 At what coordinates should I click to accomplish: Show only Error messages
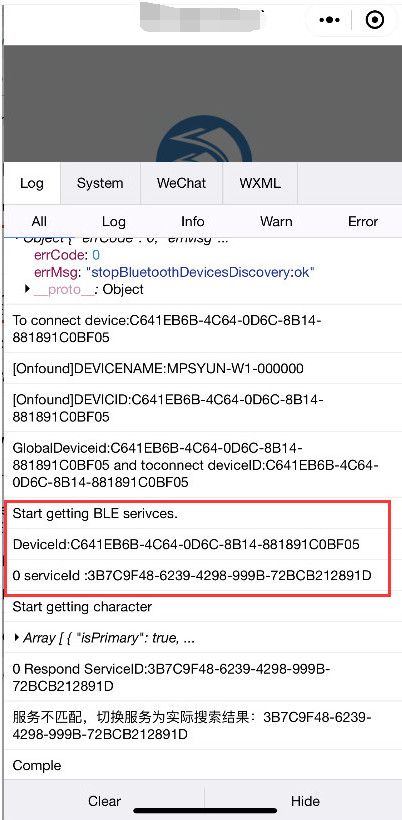click(363, 221)
